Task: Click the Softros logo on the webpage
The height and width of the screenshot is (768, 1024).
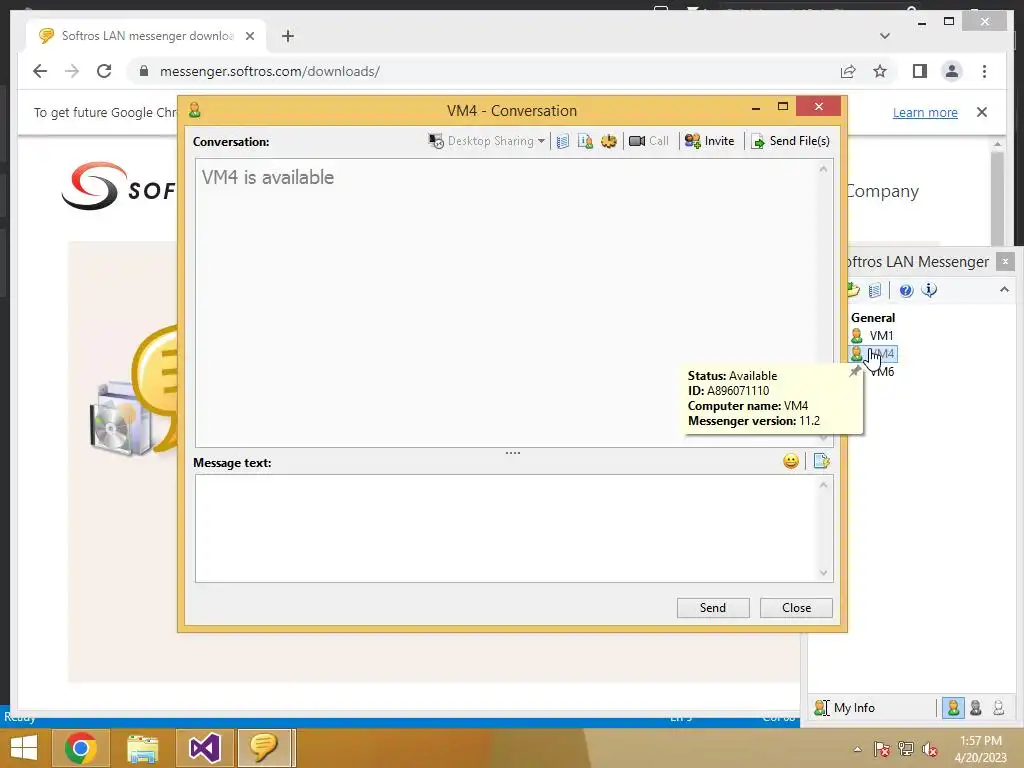Action: (118, 187)
